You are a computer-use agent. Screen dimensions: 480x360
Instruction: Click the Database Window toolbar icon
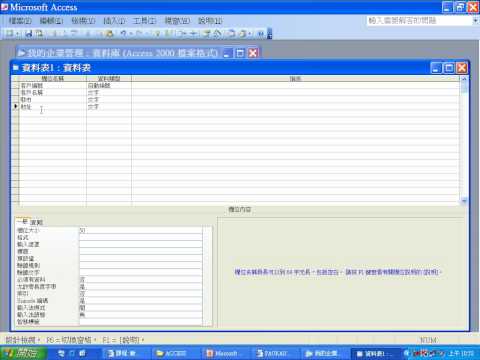[x=231, y=33]
